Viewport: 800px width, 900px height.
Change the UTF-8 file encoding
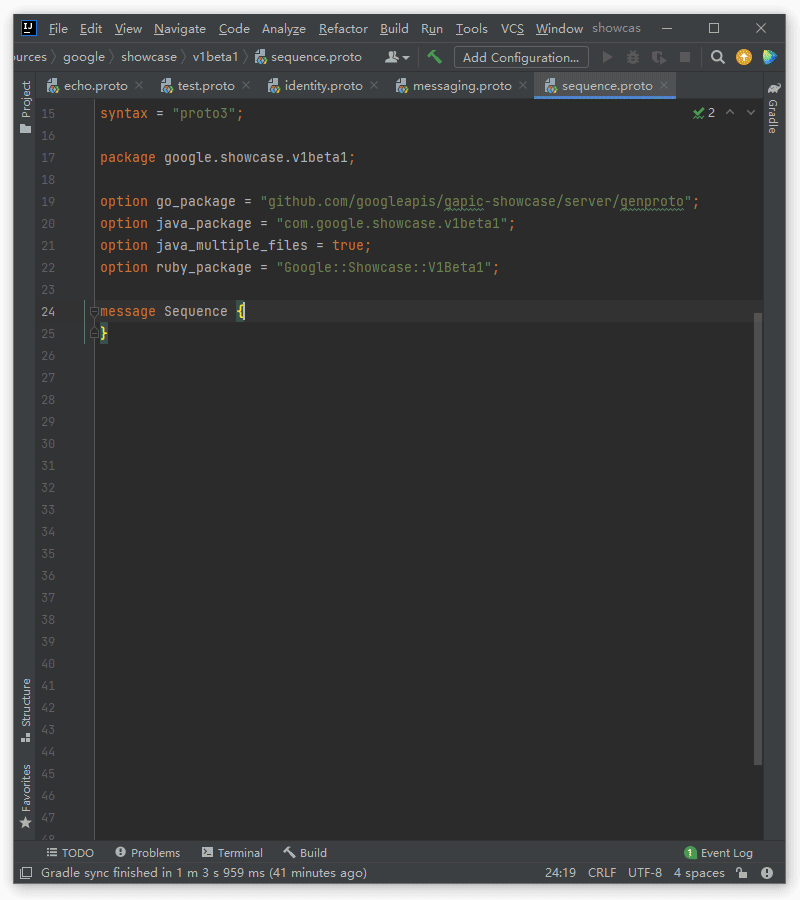(644, 873)
